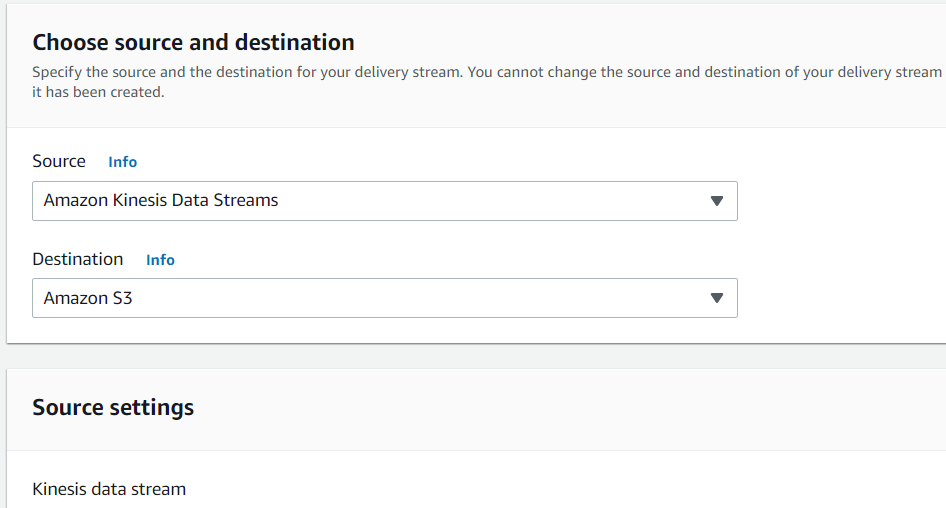Screen dimensions: 946x508
Task: Click the 'Source settings' section heading
Action: [113, 407]
